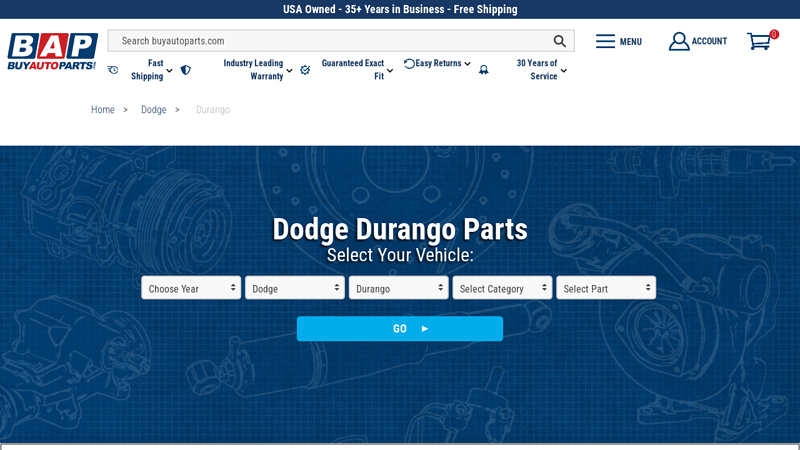Click the account person icon
This screenshot has height=450, width=800.
tap(679, 41)
